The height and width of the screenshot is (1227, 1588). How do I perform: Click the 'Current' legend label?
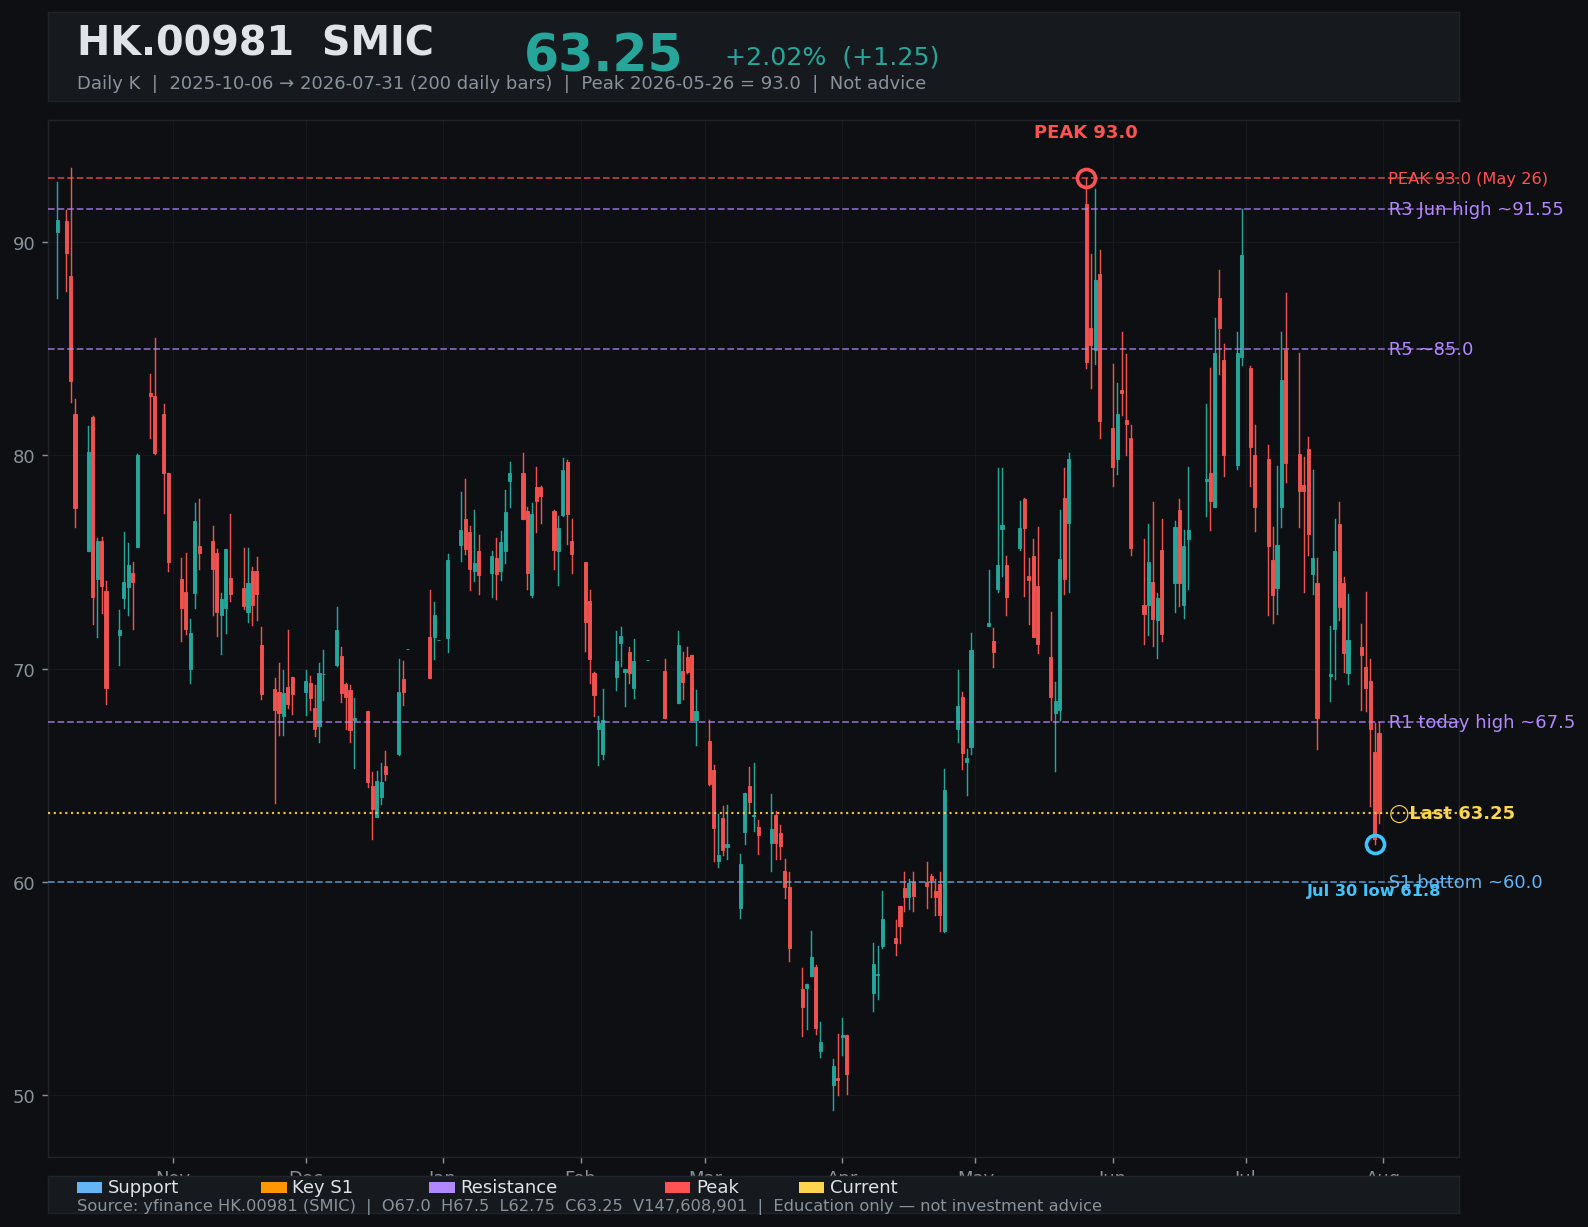(x=864, y=1187)
